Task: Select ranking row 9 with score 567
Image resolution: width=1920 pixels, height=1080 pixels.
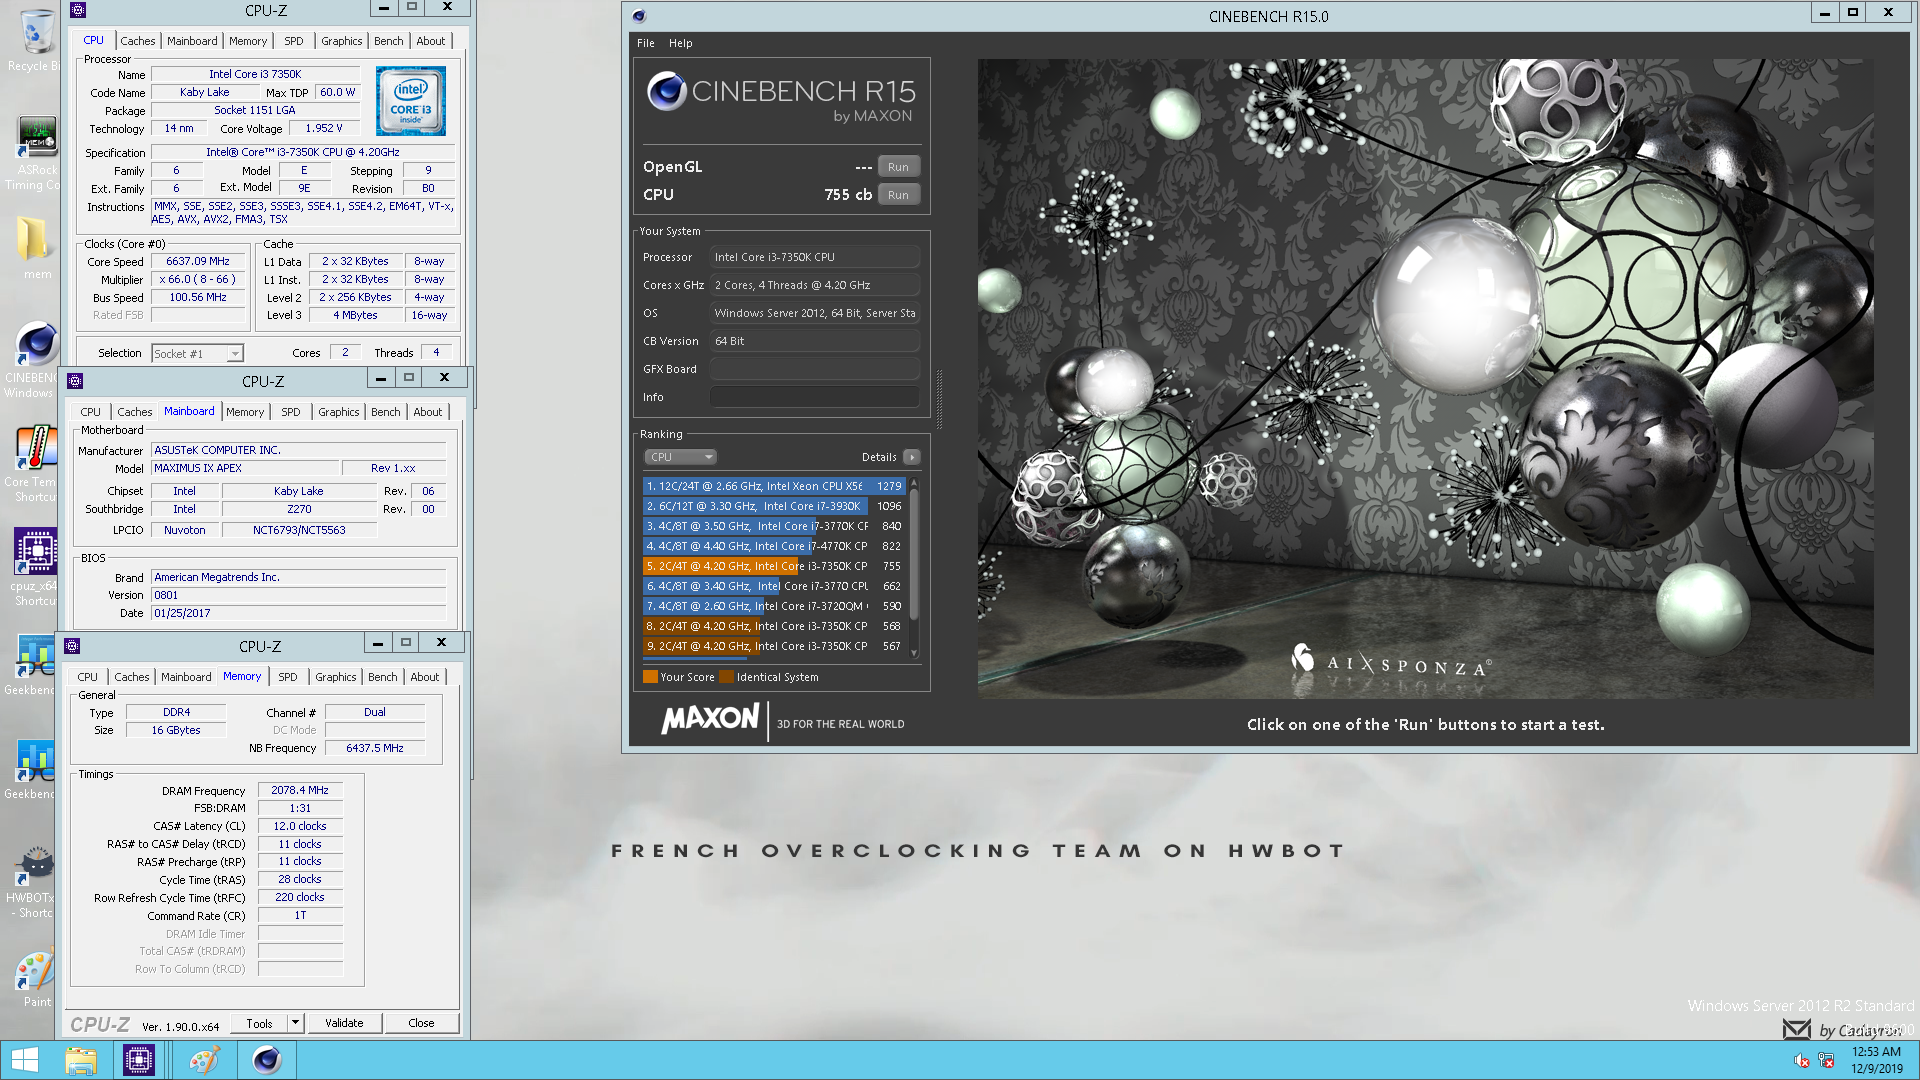Action: pyautogui.click(x=774, y=646)
